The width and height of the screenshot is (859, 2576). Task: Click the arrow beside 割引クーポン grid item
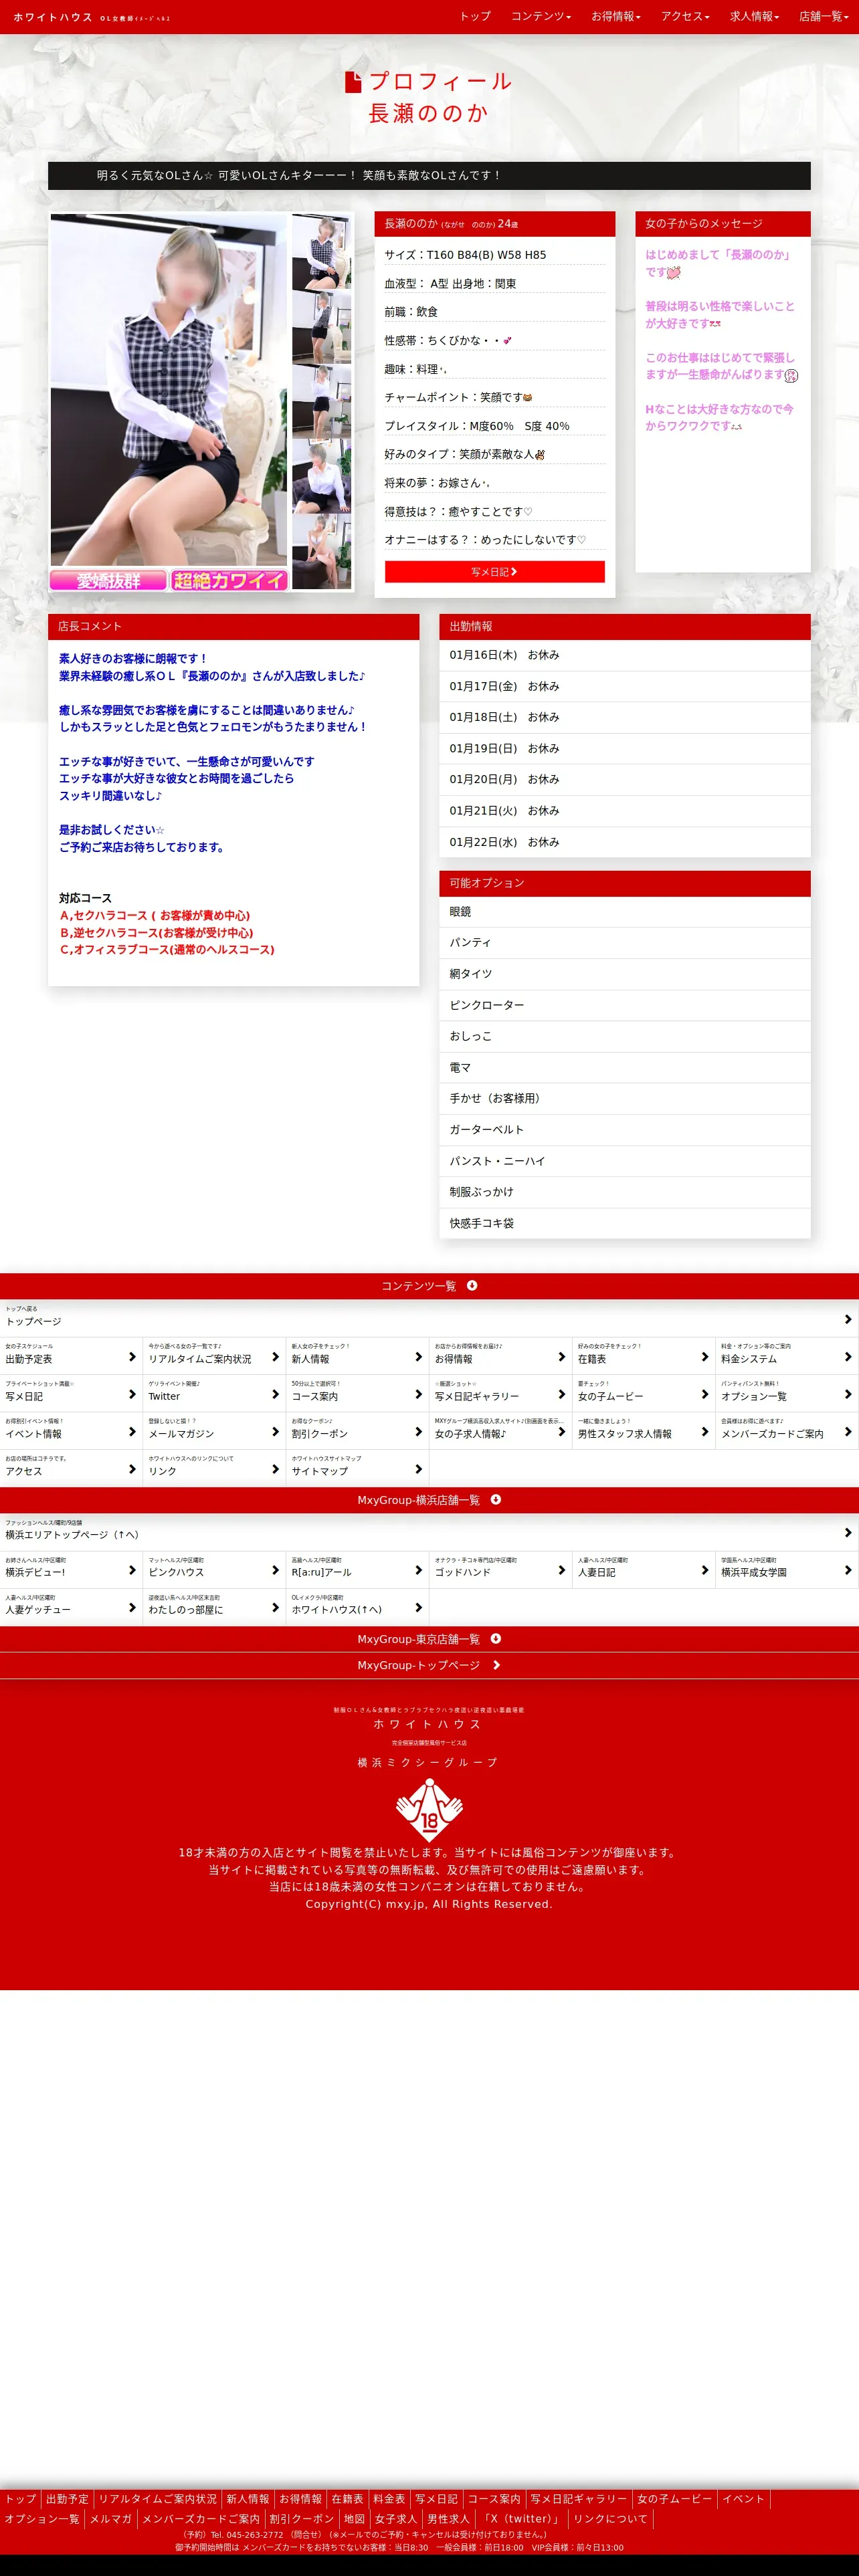tap(418, 1432)
